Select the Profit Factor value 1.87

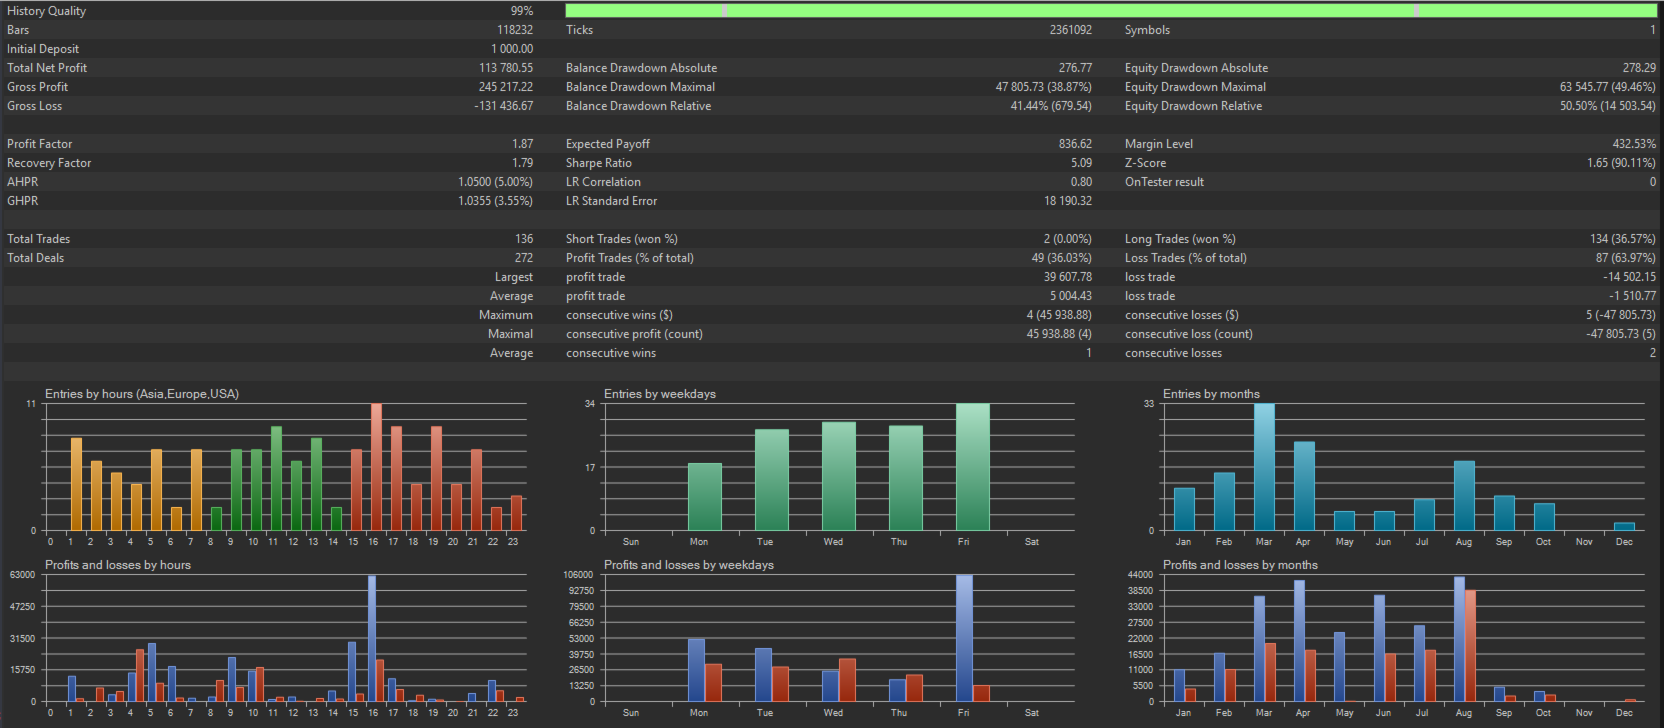[523, 144]
